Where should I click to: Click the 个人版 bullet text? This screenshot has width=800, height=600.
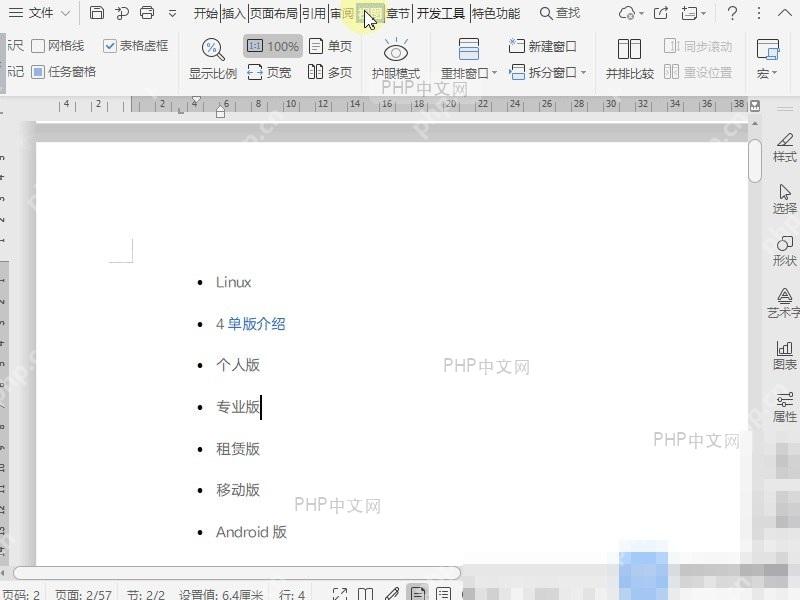(238, 365)
